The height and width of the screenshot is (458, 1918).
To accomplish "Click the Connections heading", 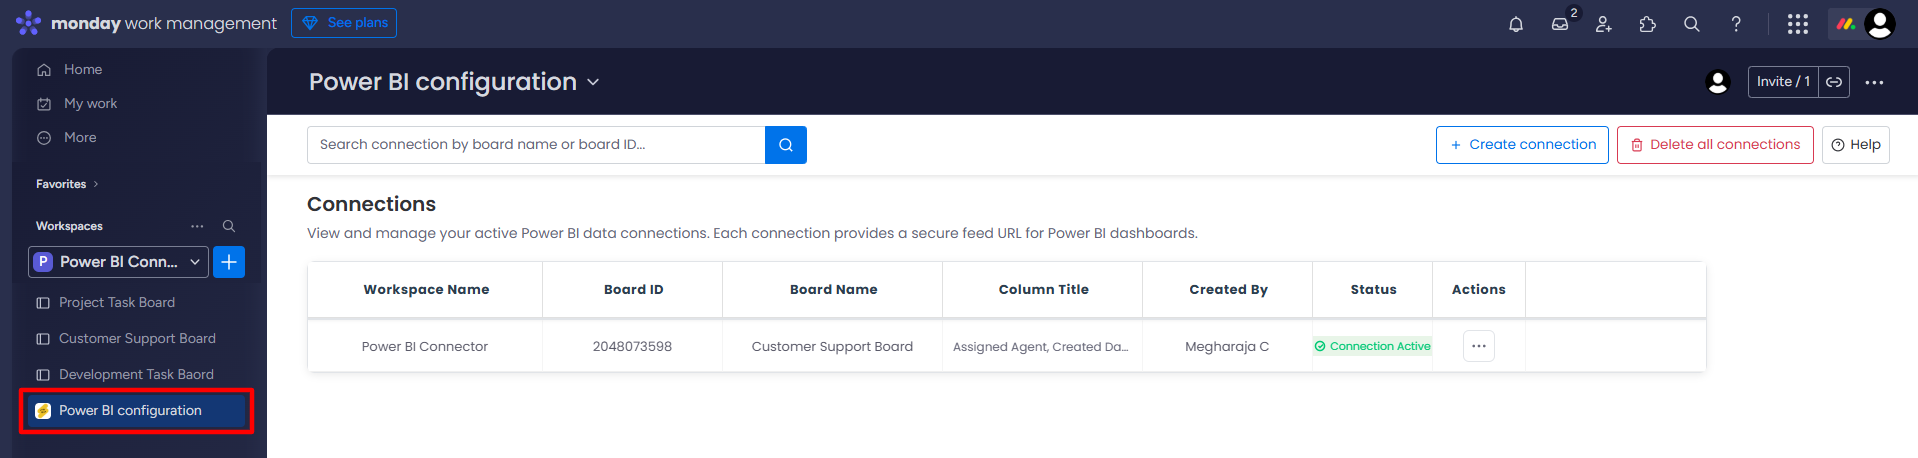I will tap(371, 204).
